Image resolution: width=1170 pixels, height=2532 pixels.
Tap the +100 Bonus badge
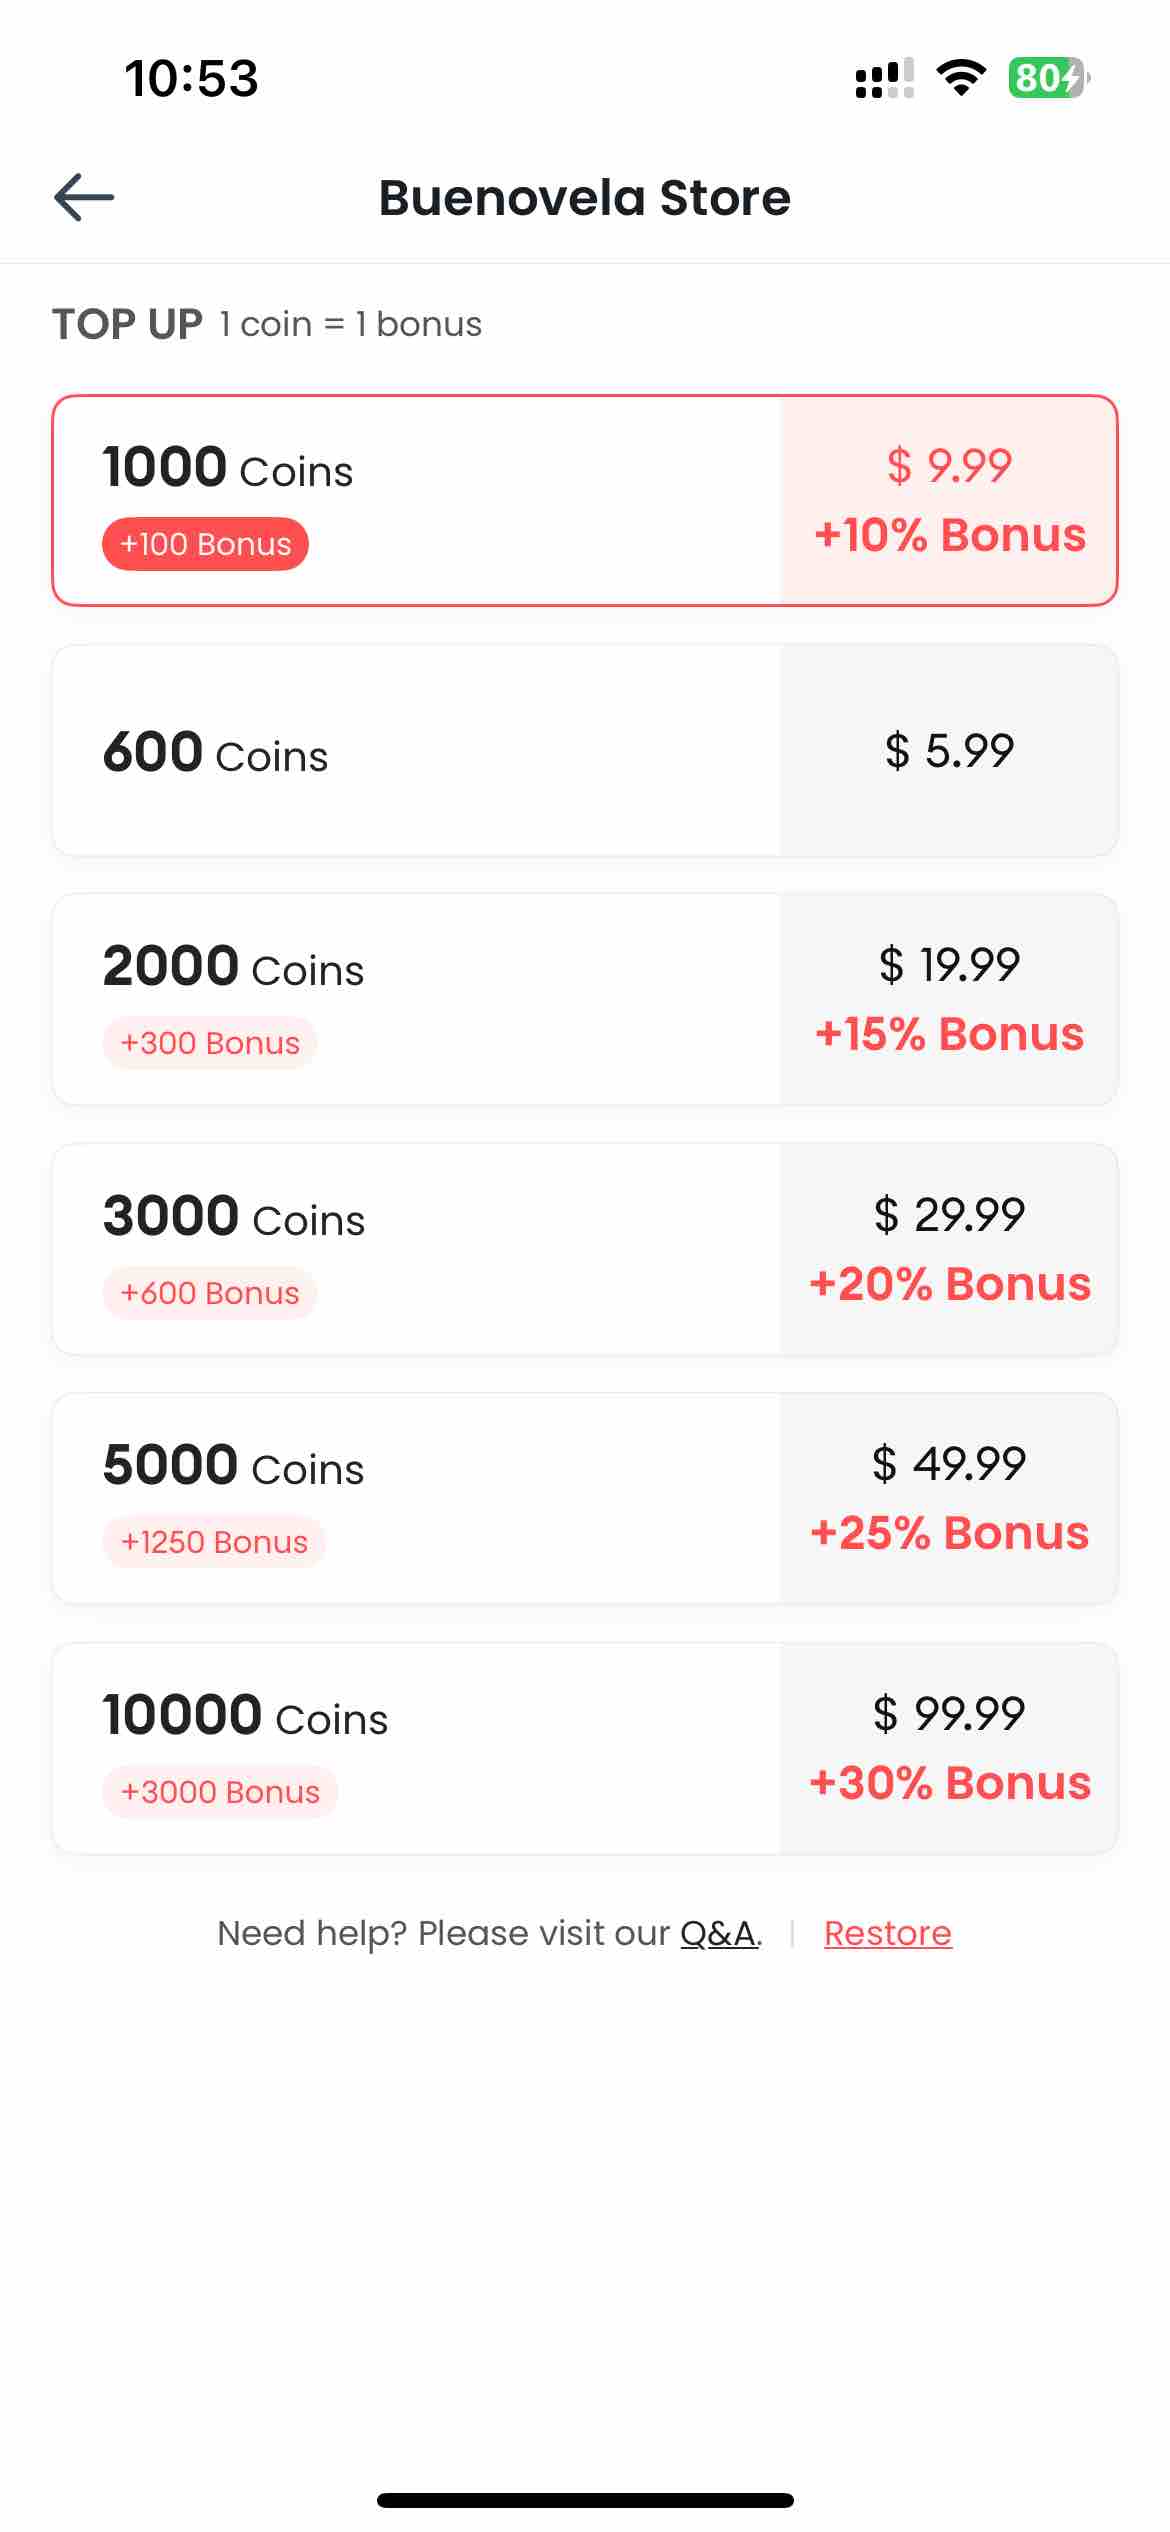[x=205, y=544]
